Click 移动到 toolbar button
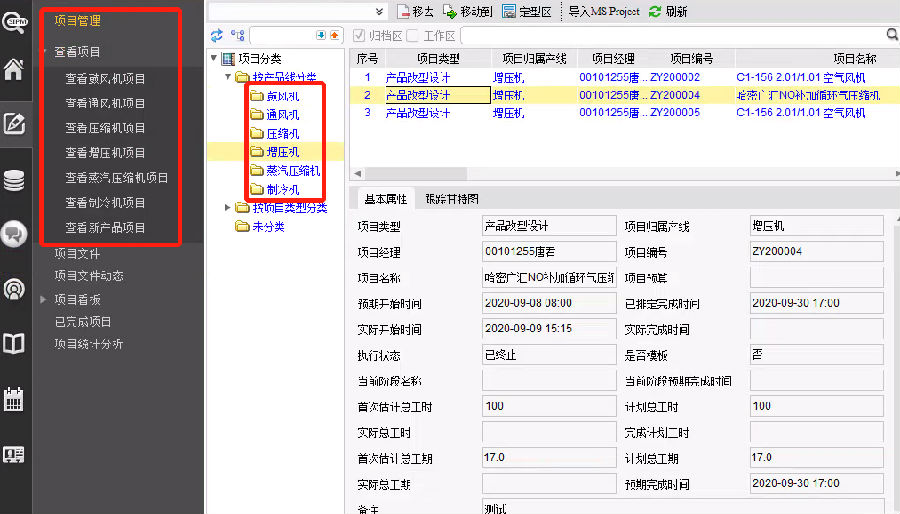 (468, 11)
